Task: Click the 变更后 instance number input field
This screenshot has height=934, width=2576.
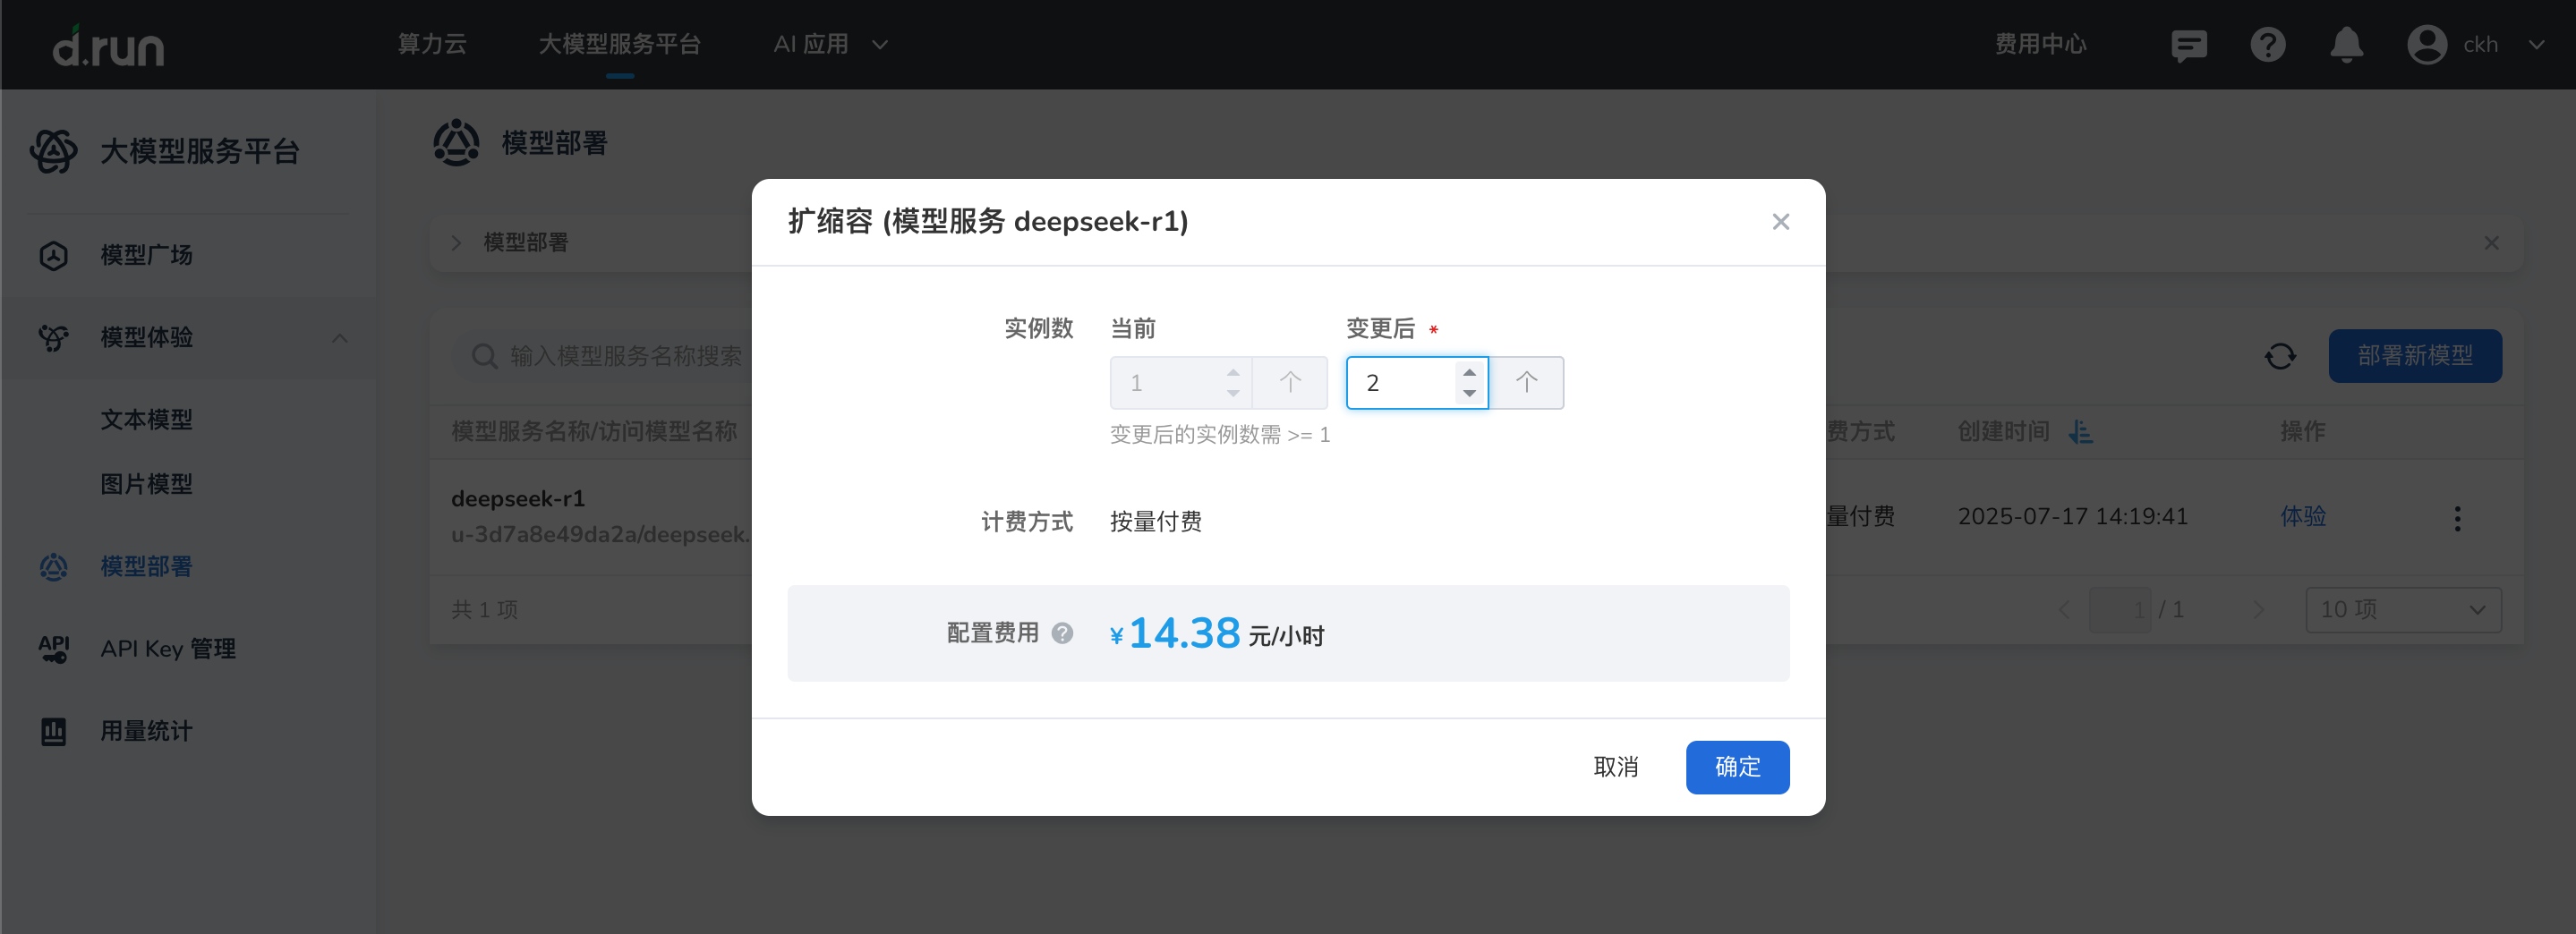Action: tap(1400, 383)
